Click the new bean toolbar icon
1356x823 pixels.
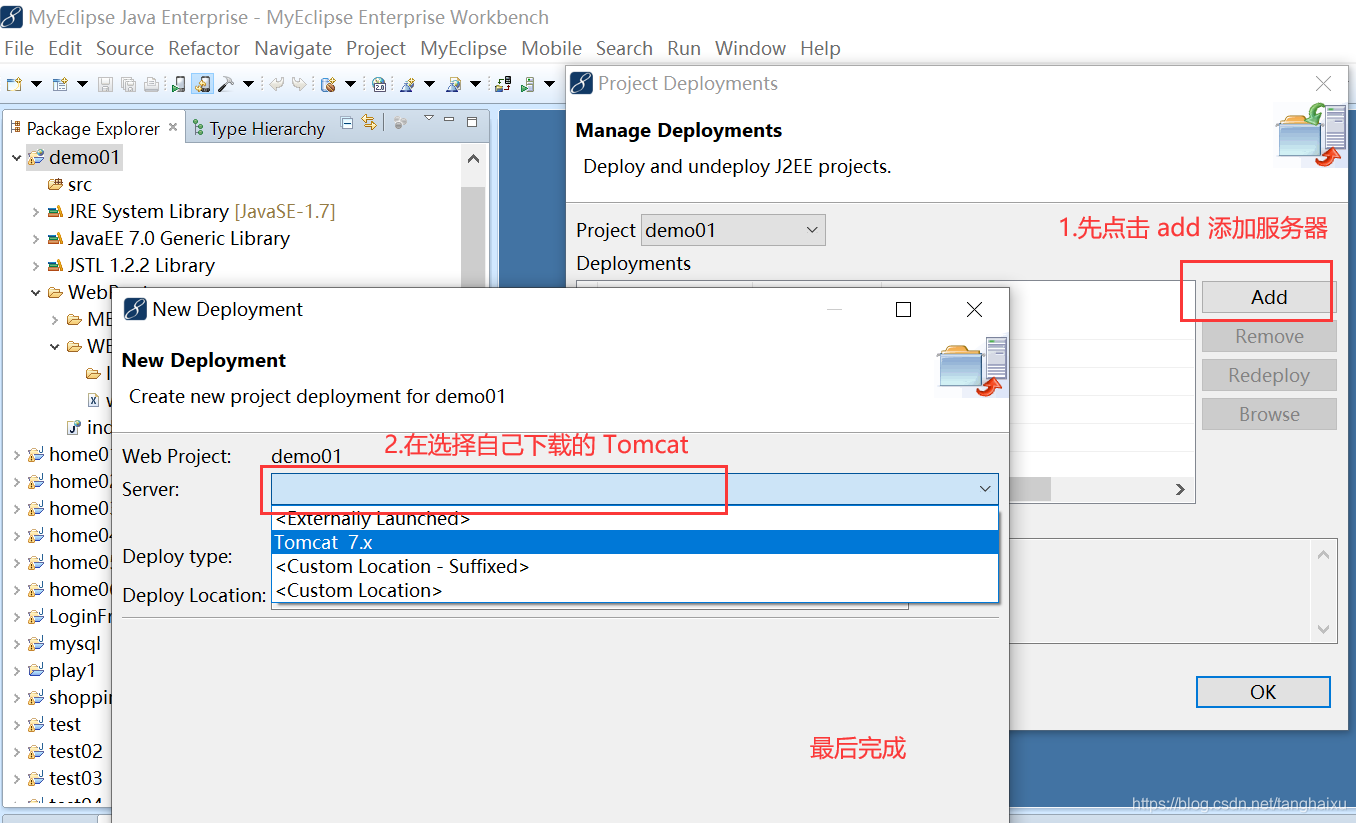pos(328,84)
